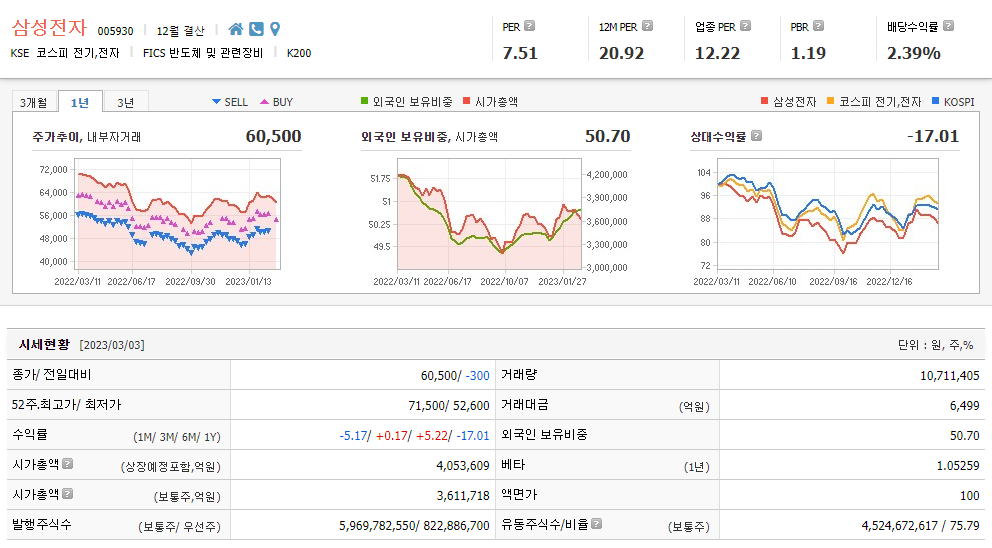This screenshot has width=992, height=548.
Task: Select the 1년 chart tab
Action: click(80, 102)
